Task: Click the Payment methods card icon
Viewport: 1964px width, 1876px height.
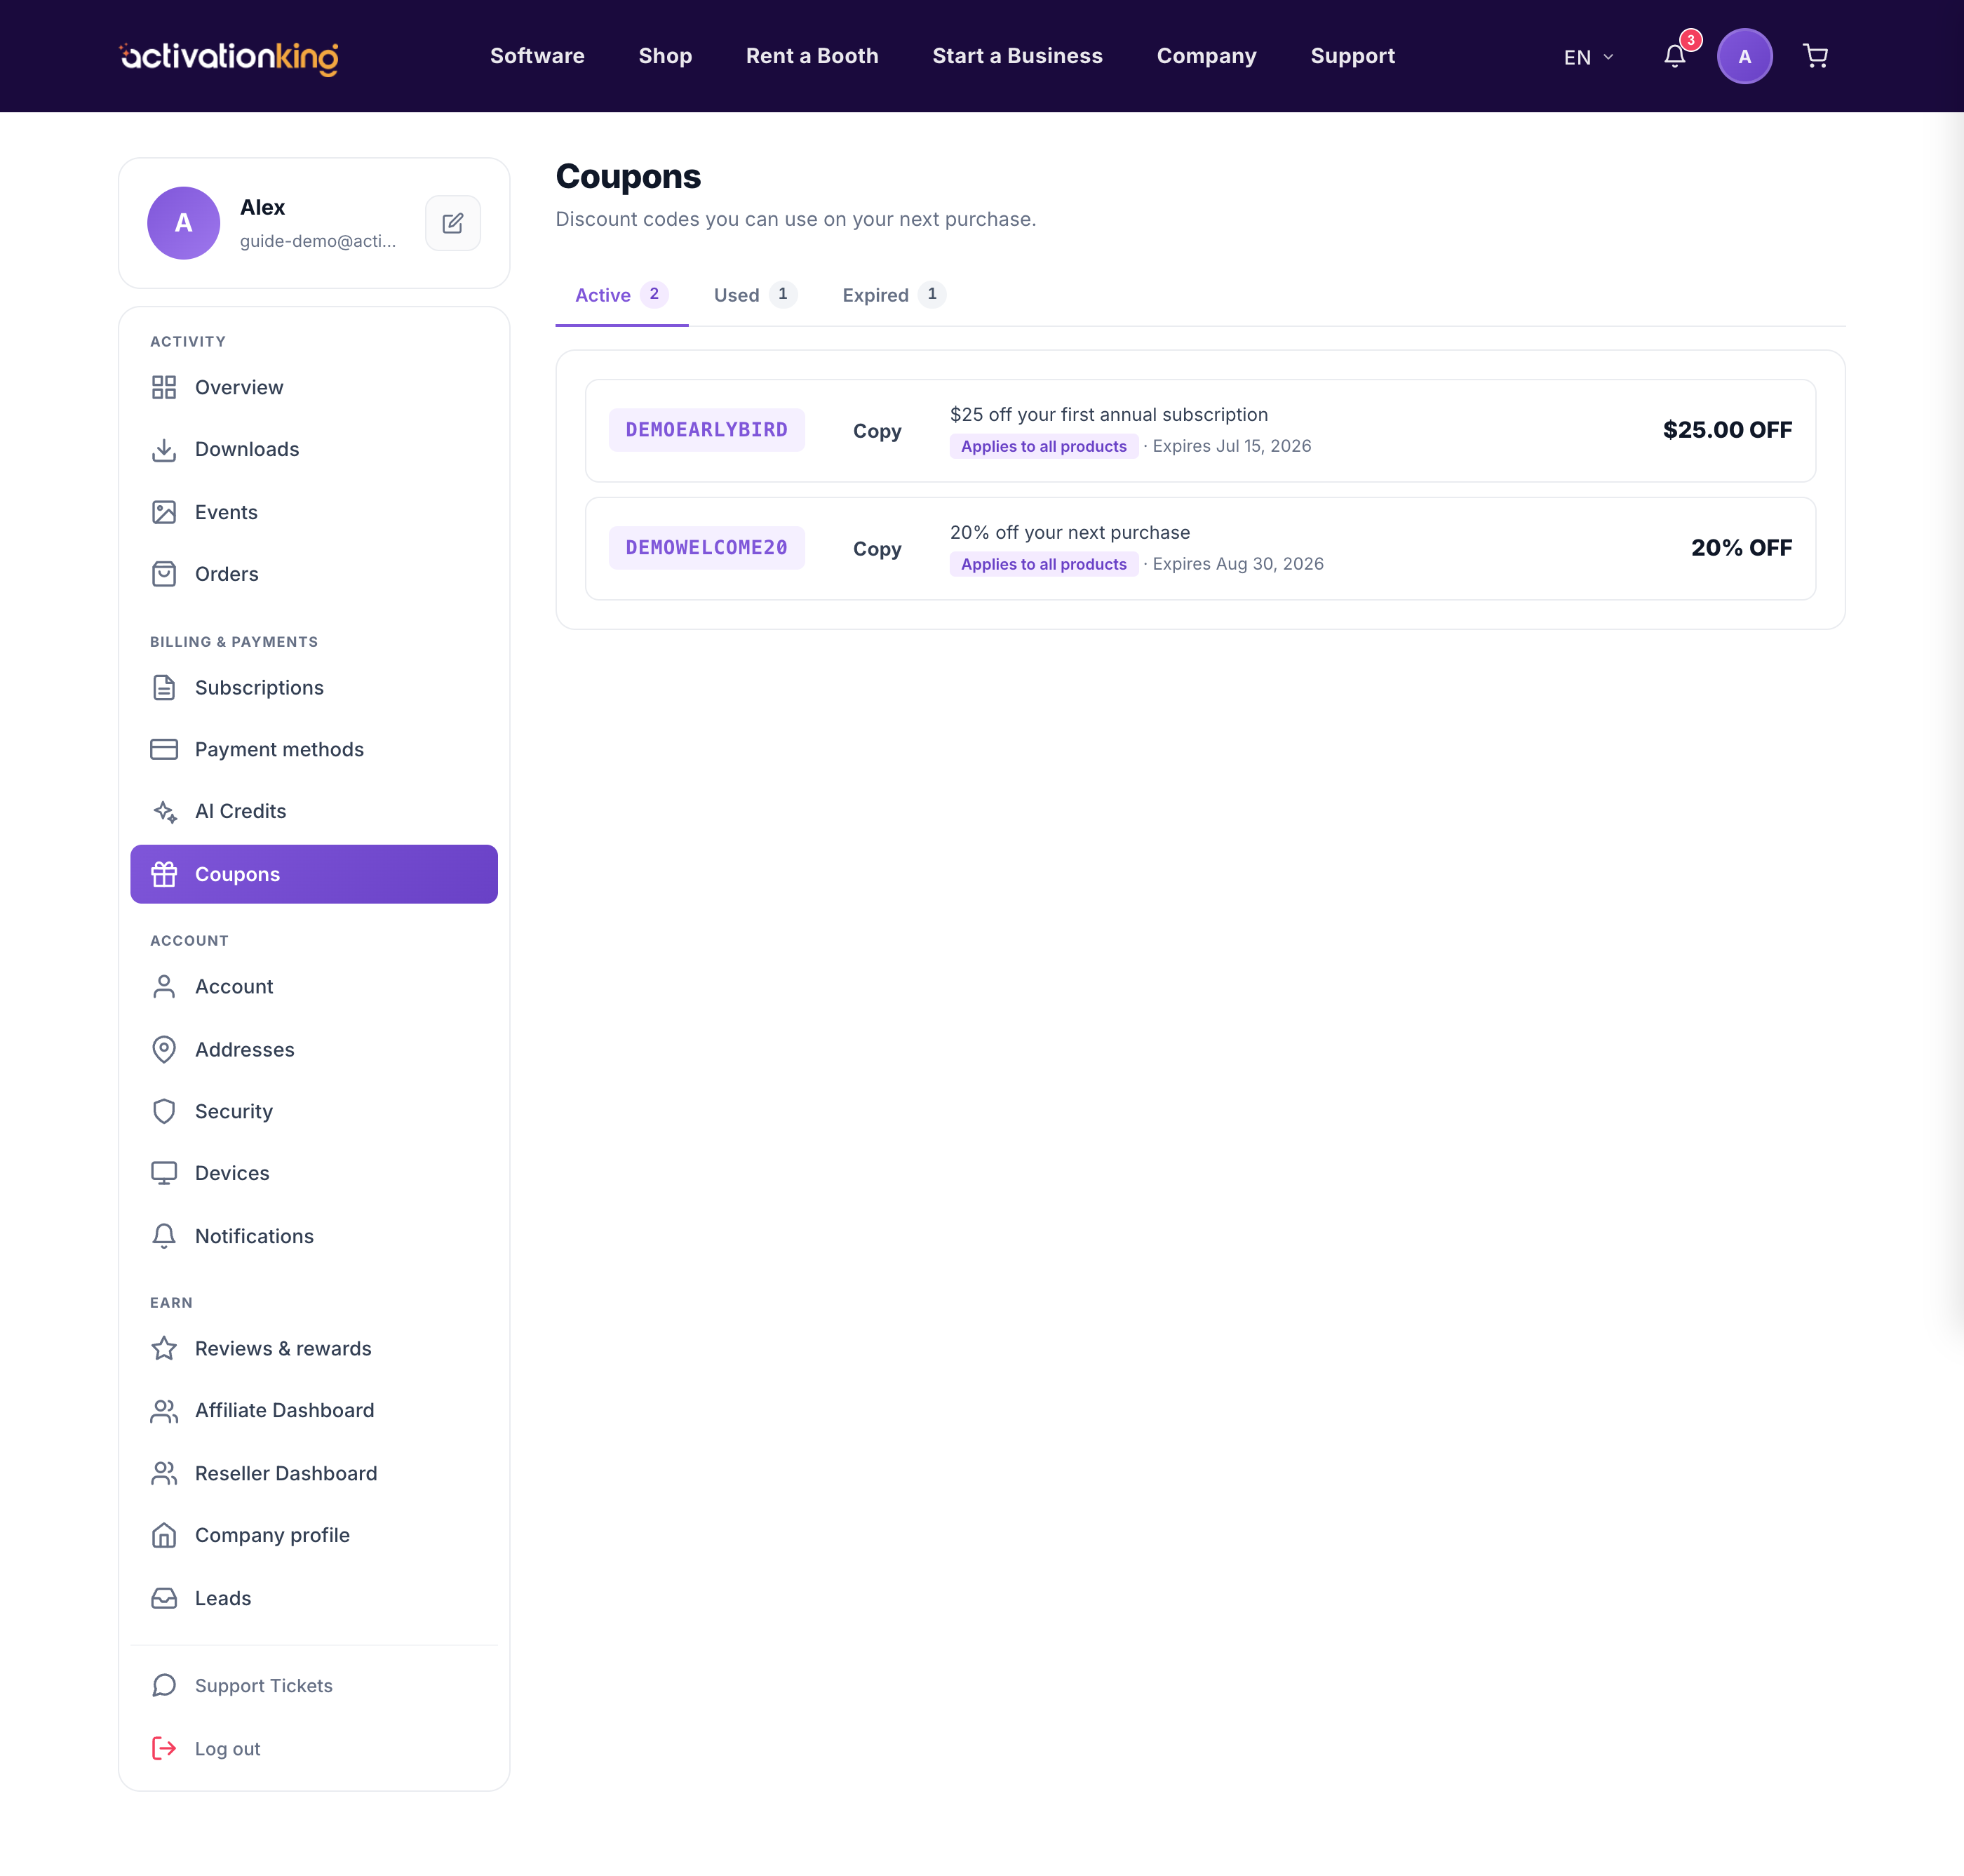Action: click(164, 749)
